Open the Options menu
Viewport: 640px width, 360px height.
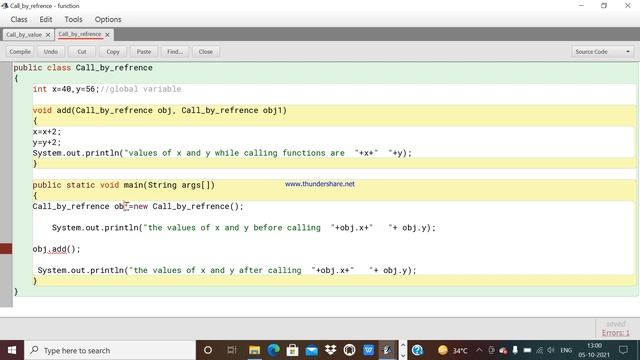pos(108,19)
